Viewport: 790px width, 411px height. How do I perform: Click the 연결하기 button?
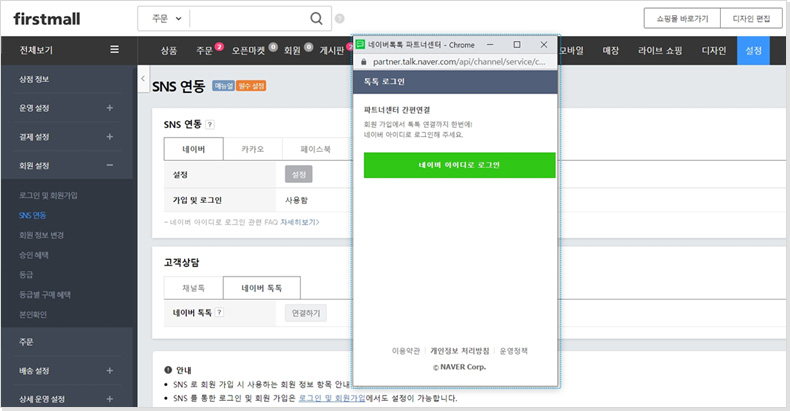pos(306,313)
